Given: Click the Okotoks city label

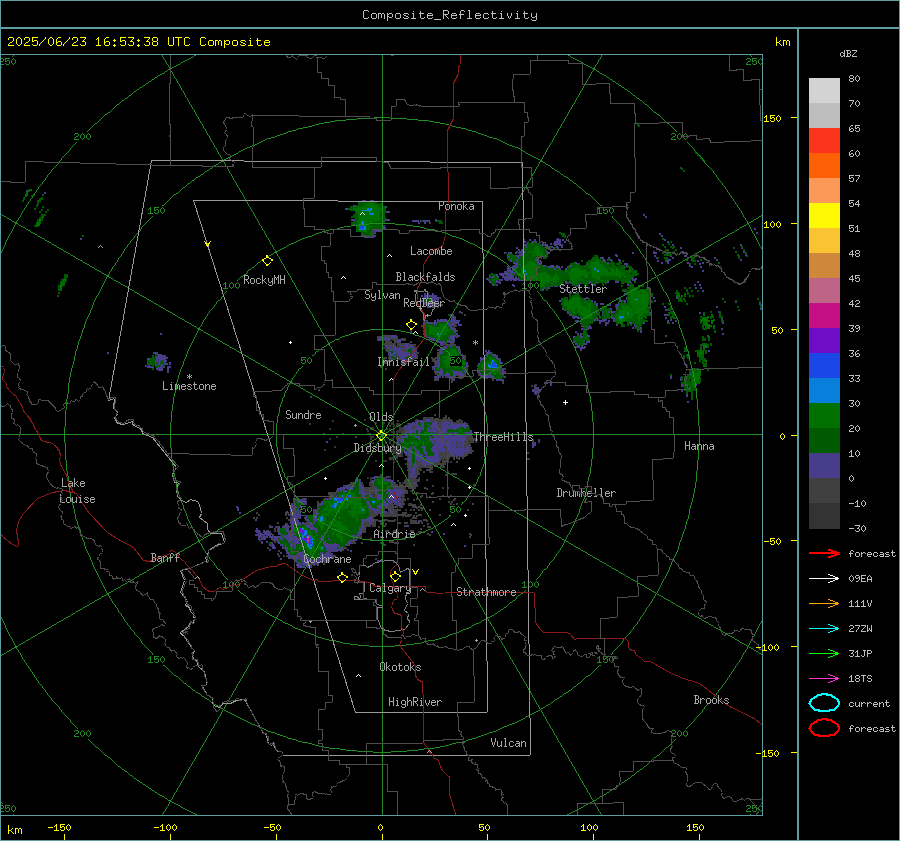Looking at the screenshot, I should pos(400,667).
